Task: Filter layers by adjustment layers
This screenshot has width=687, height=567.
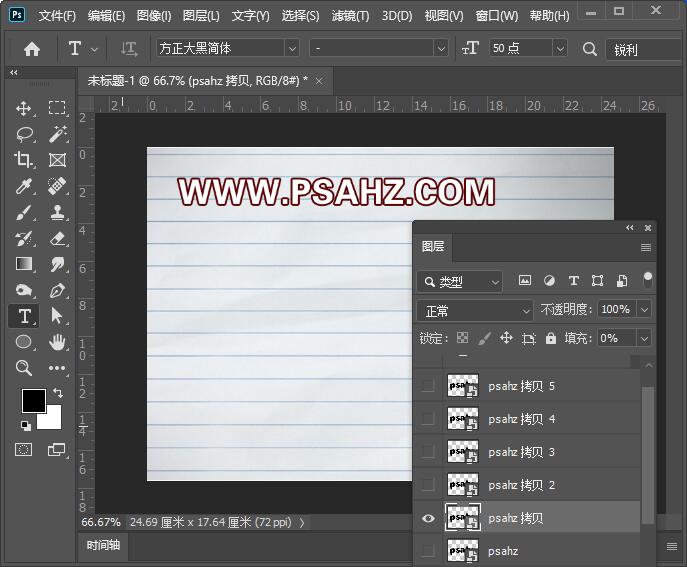Action: pyautogui.click(x=549, y=280)
